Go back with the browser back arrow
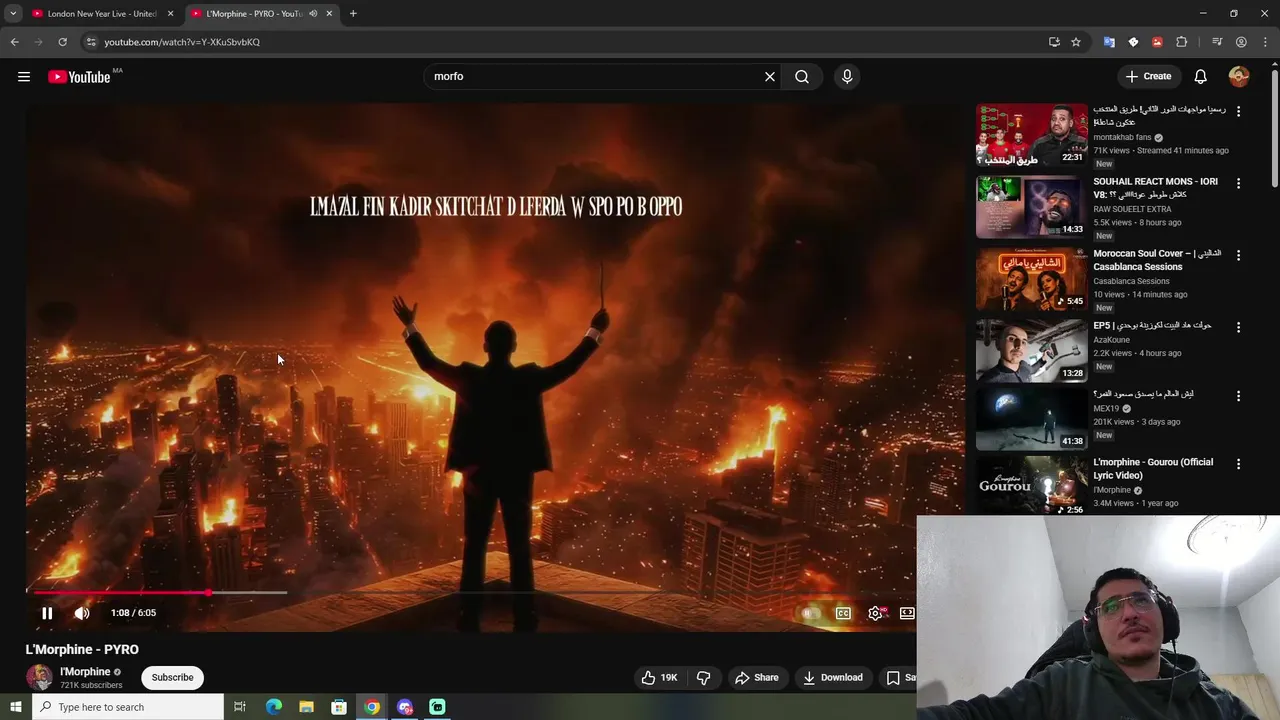Viewport: 1280px width, 720px height. (x=14, y=42)
